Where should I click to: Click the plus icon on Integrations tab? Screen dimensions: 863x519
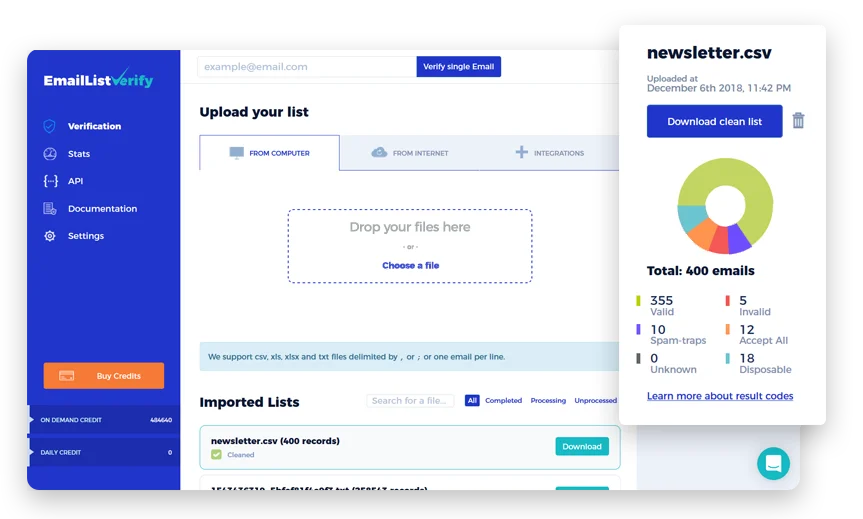click(521, 152)
